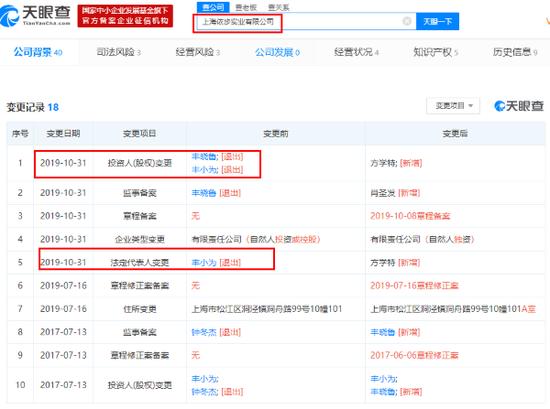Image resolution: width=550 pixels, height=409 pixels.
Task: Select the 查老板 search mode tab
Action: point(246,7)
